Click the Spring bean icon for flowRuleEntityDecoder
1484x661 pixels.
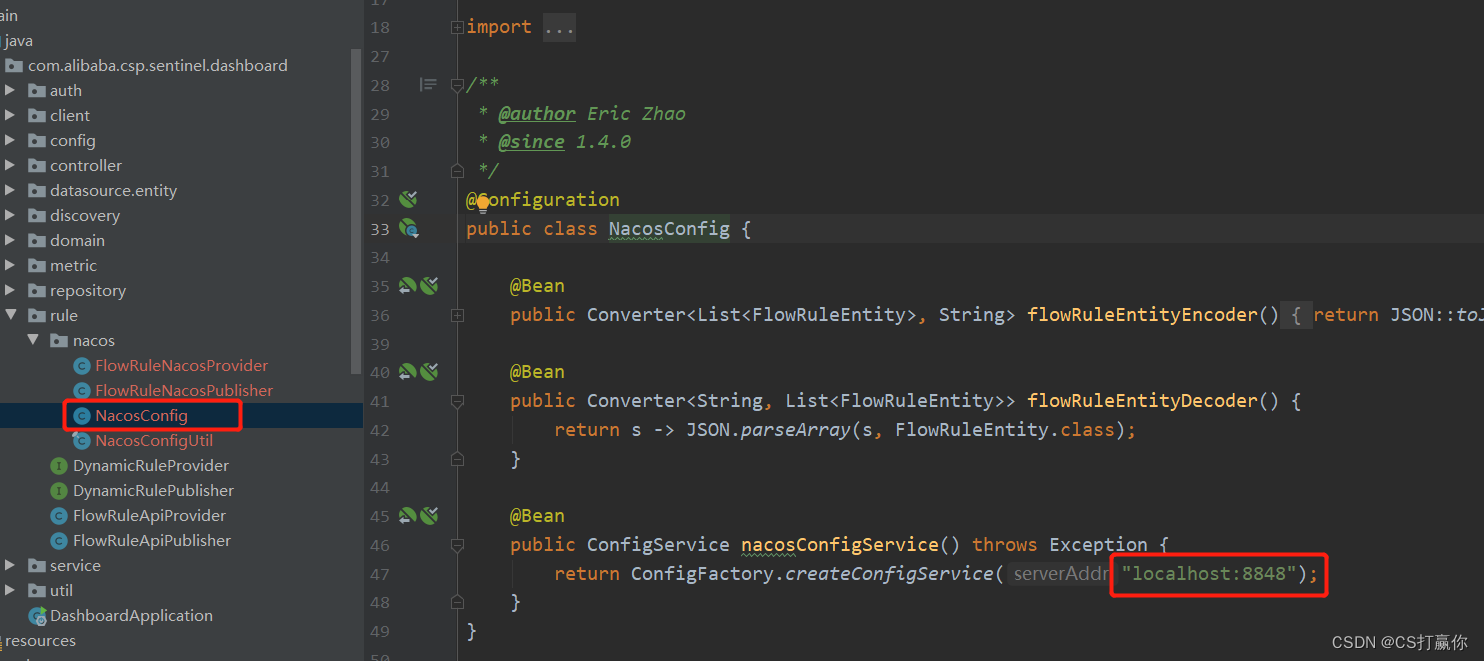429,371
